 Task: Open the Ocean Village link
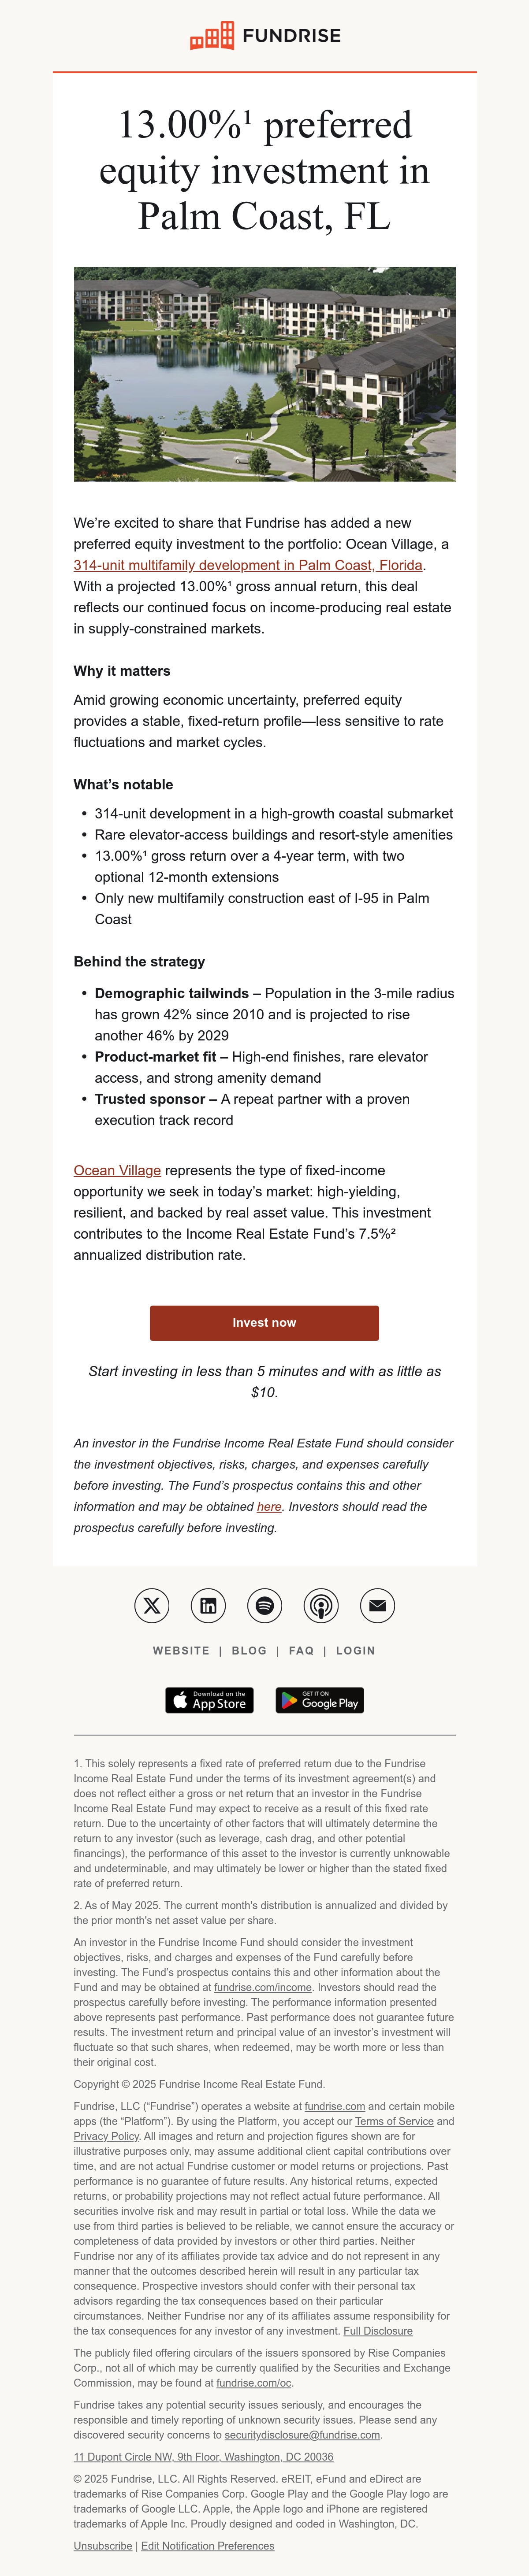pyautogui.click(x=117, y=1170)
